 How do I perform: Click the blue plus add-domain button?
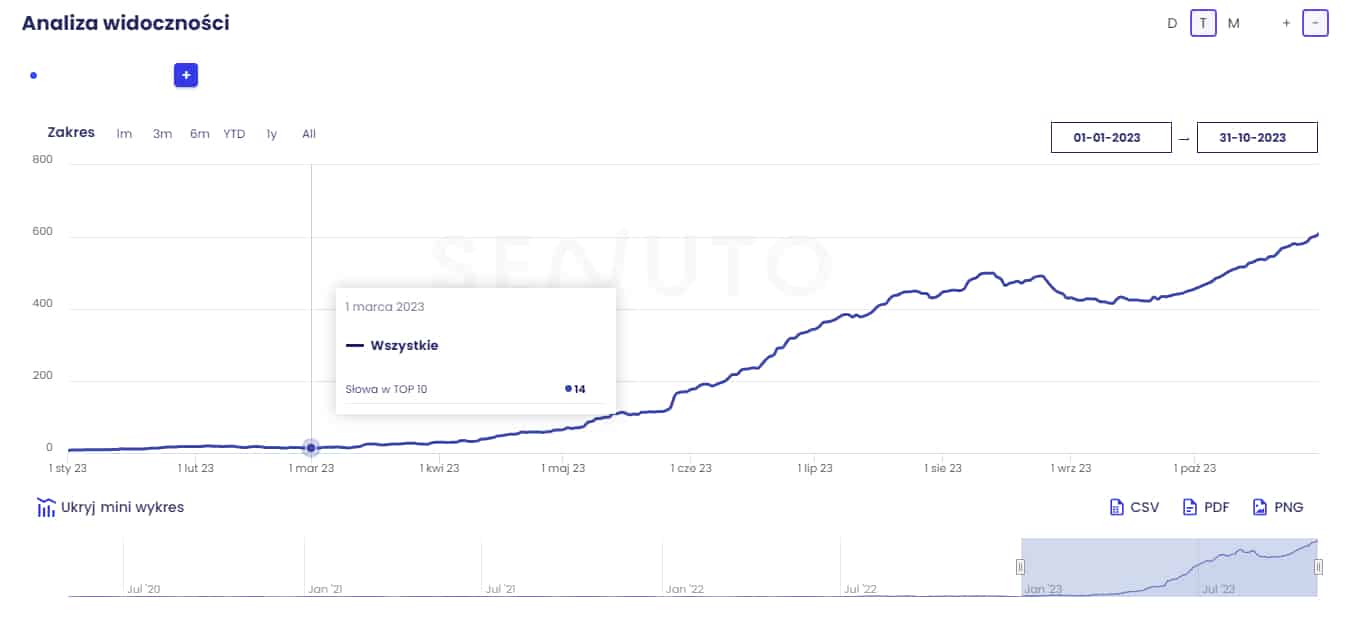(x=186, y=75)
